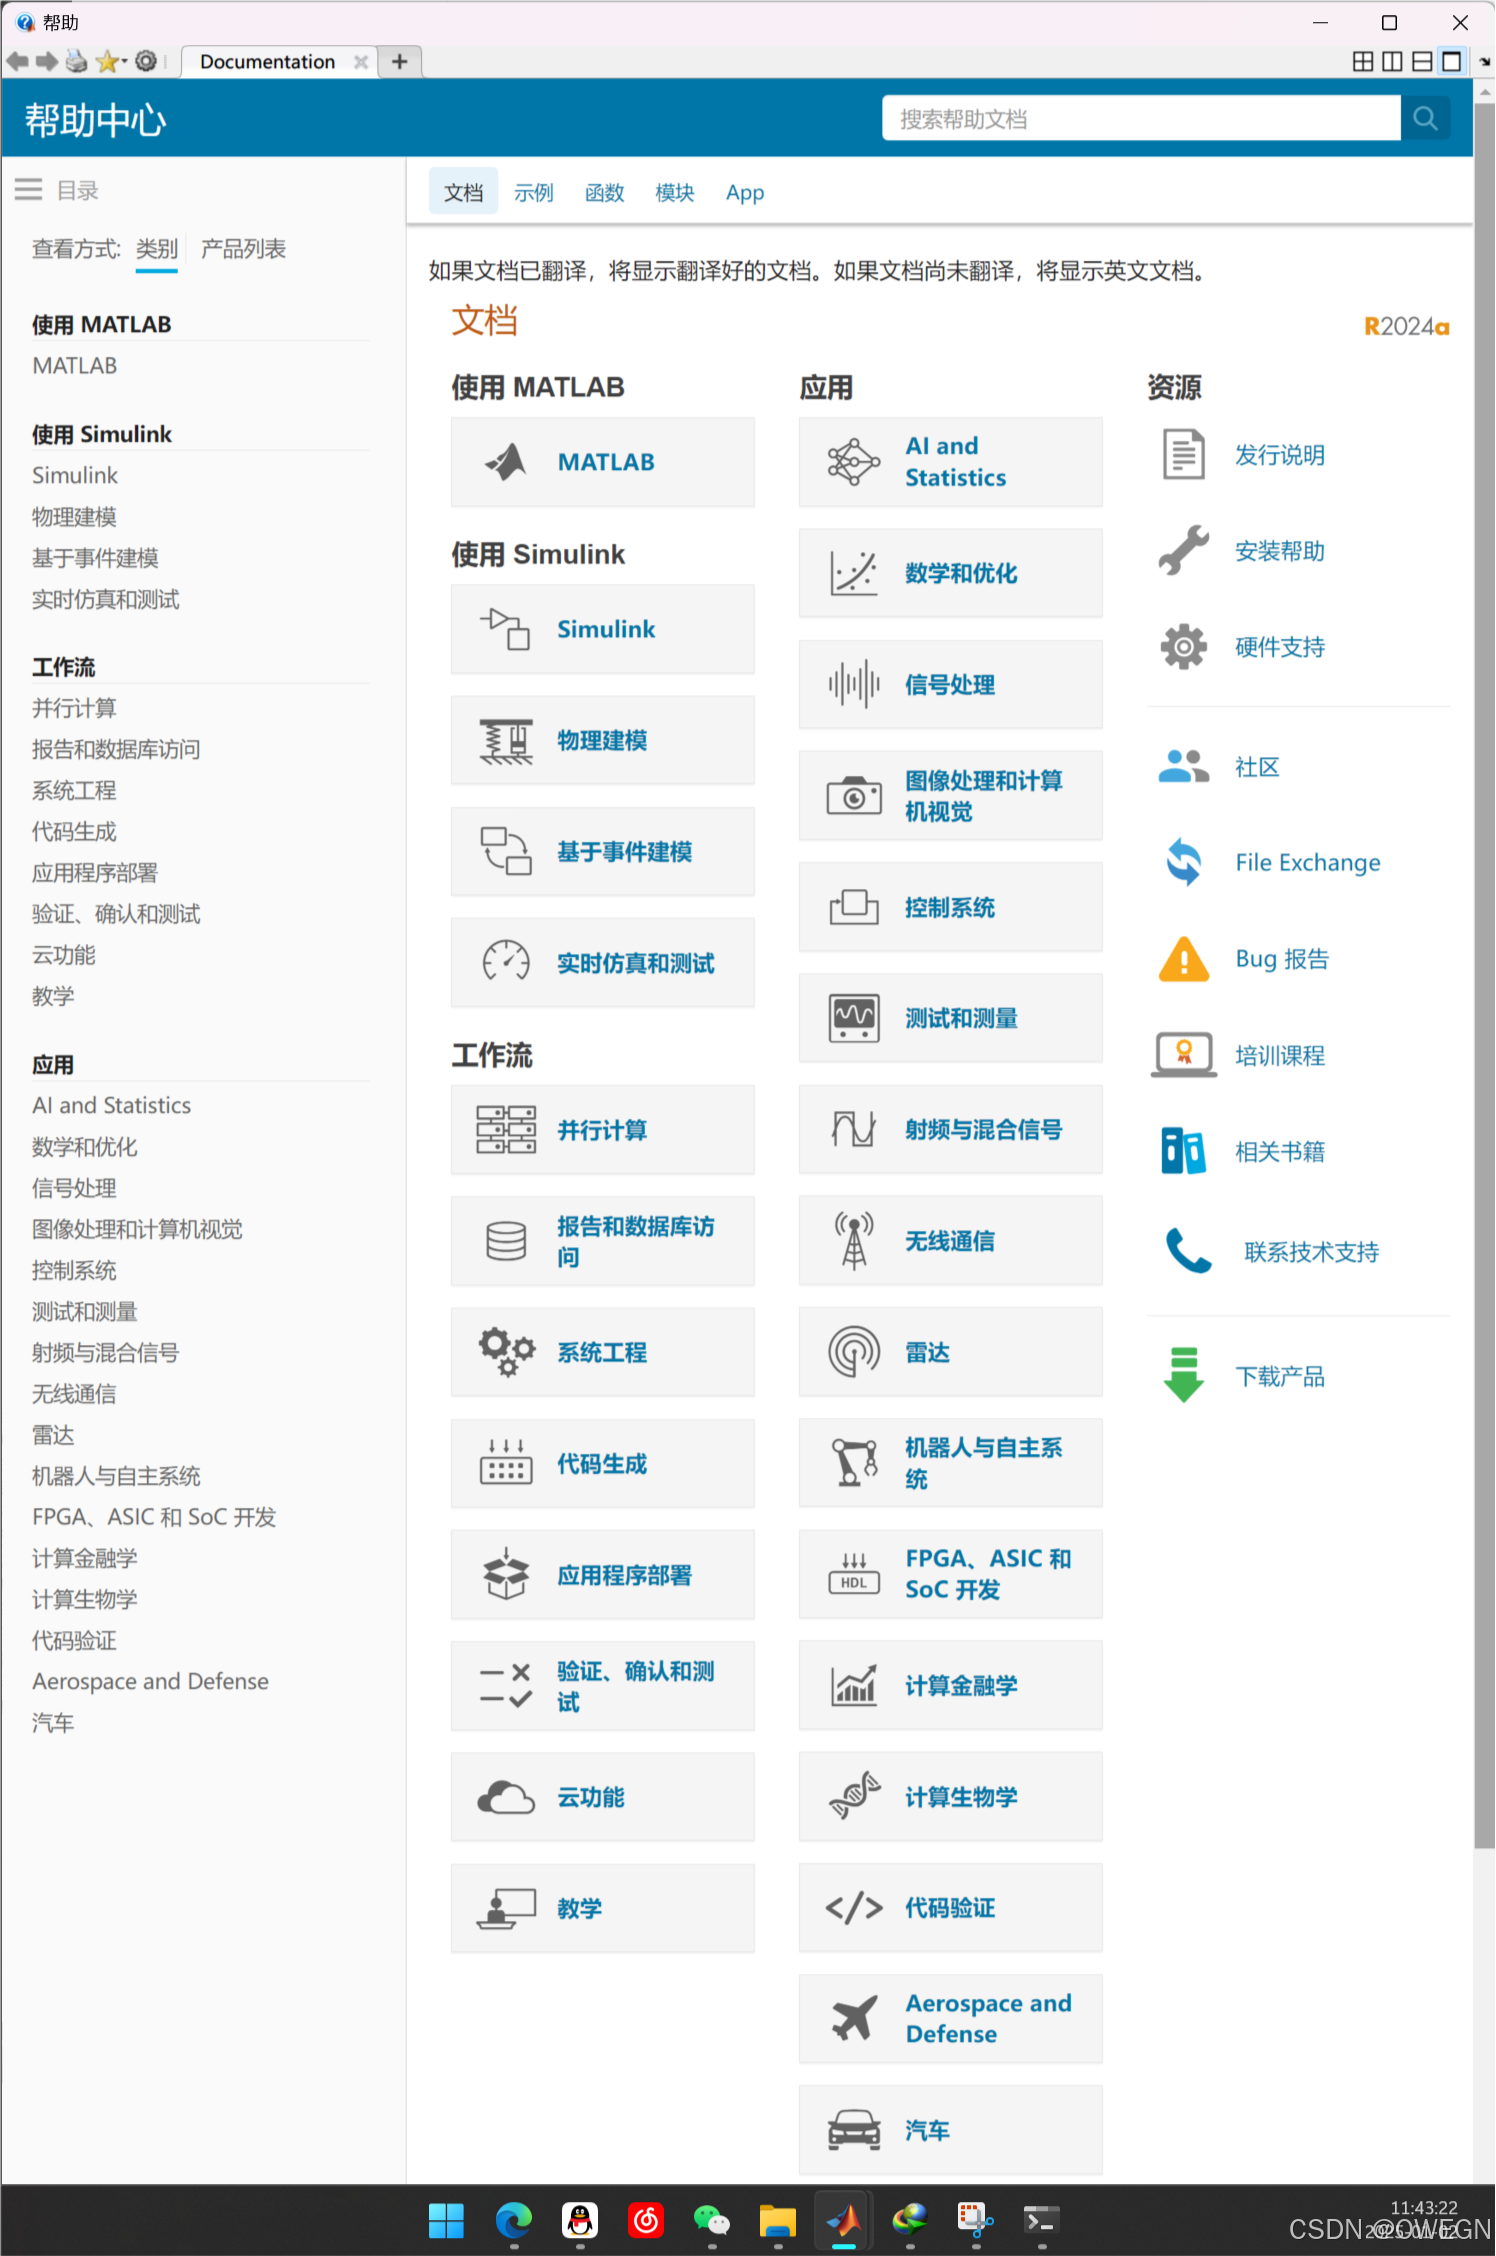Image resolution: width=1496 pixels, height=2256 pixels.
Task: Open the window dock arrow at top-right corner
Action: coord(1485,62)
